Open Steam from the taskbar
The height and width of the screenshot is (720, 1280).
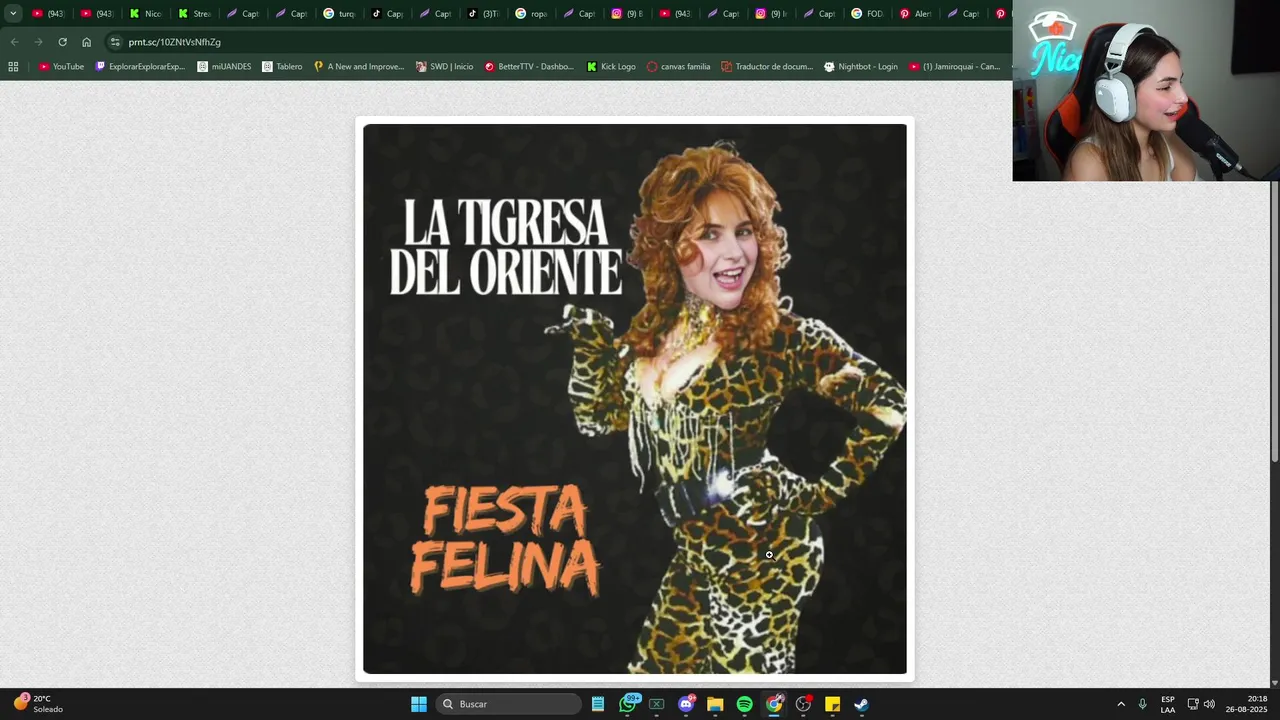(x=861, y=704)
